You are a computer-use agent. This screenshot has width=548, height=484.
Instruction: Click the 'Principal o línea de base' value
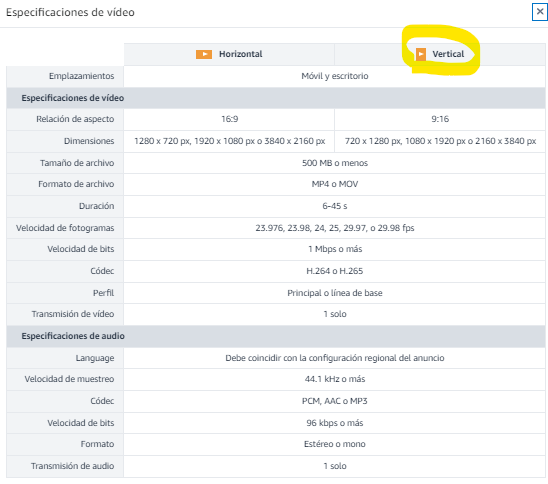(335, 293)
